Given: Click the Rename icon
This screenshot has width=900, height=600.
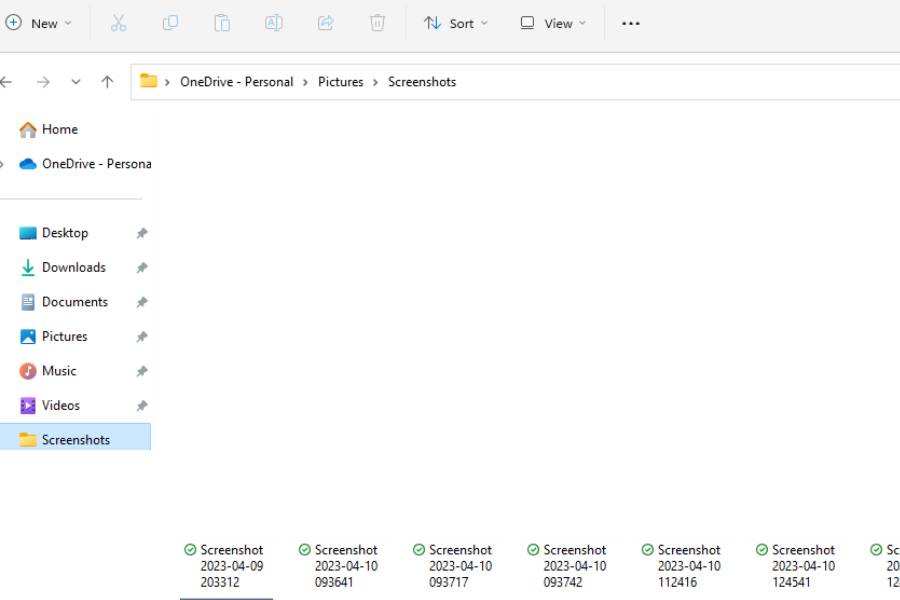Looking at the screenshot, I should point(273,23).
